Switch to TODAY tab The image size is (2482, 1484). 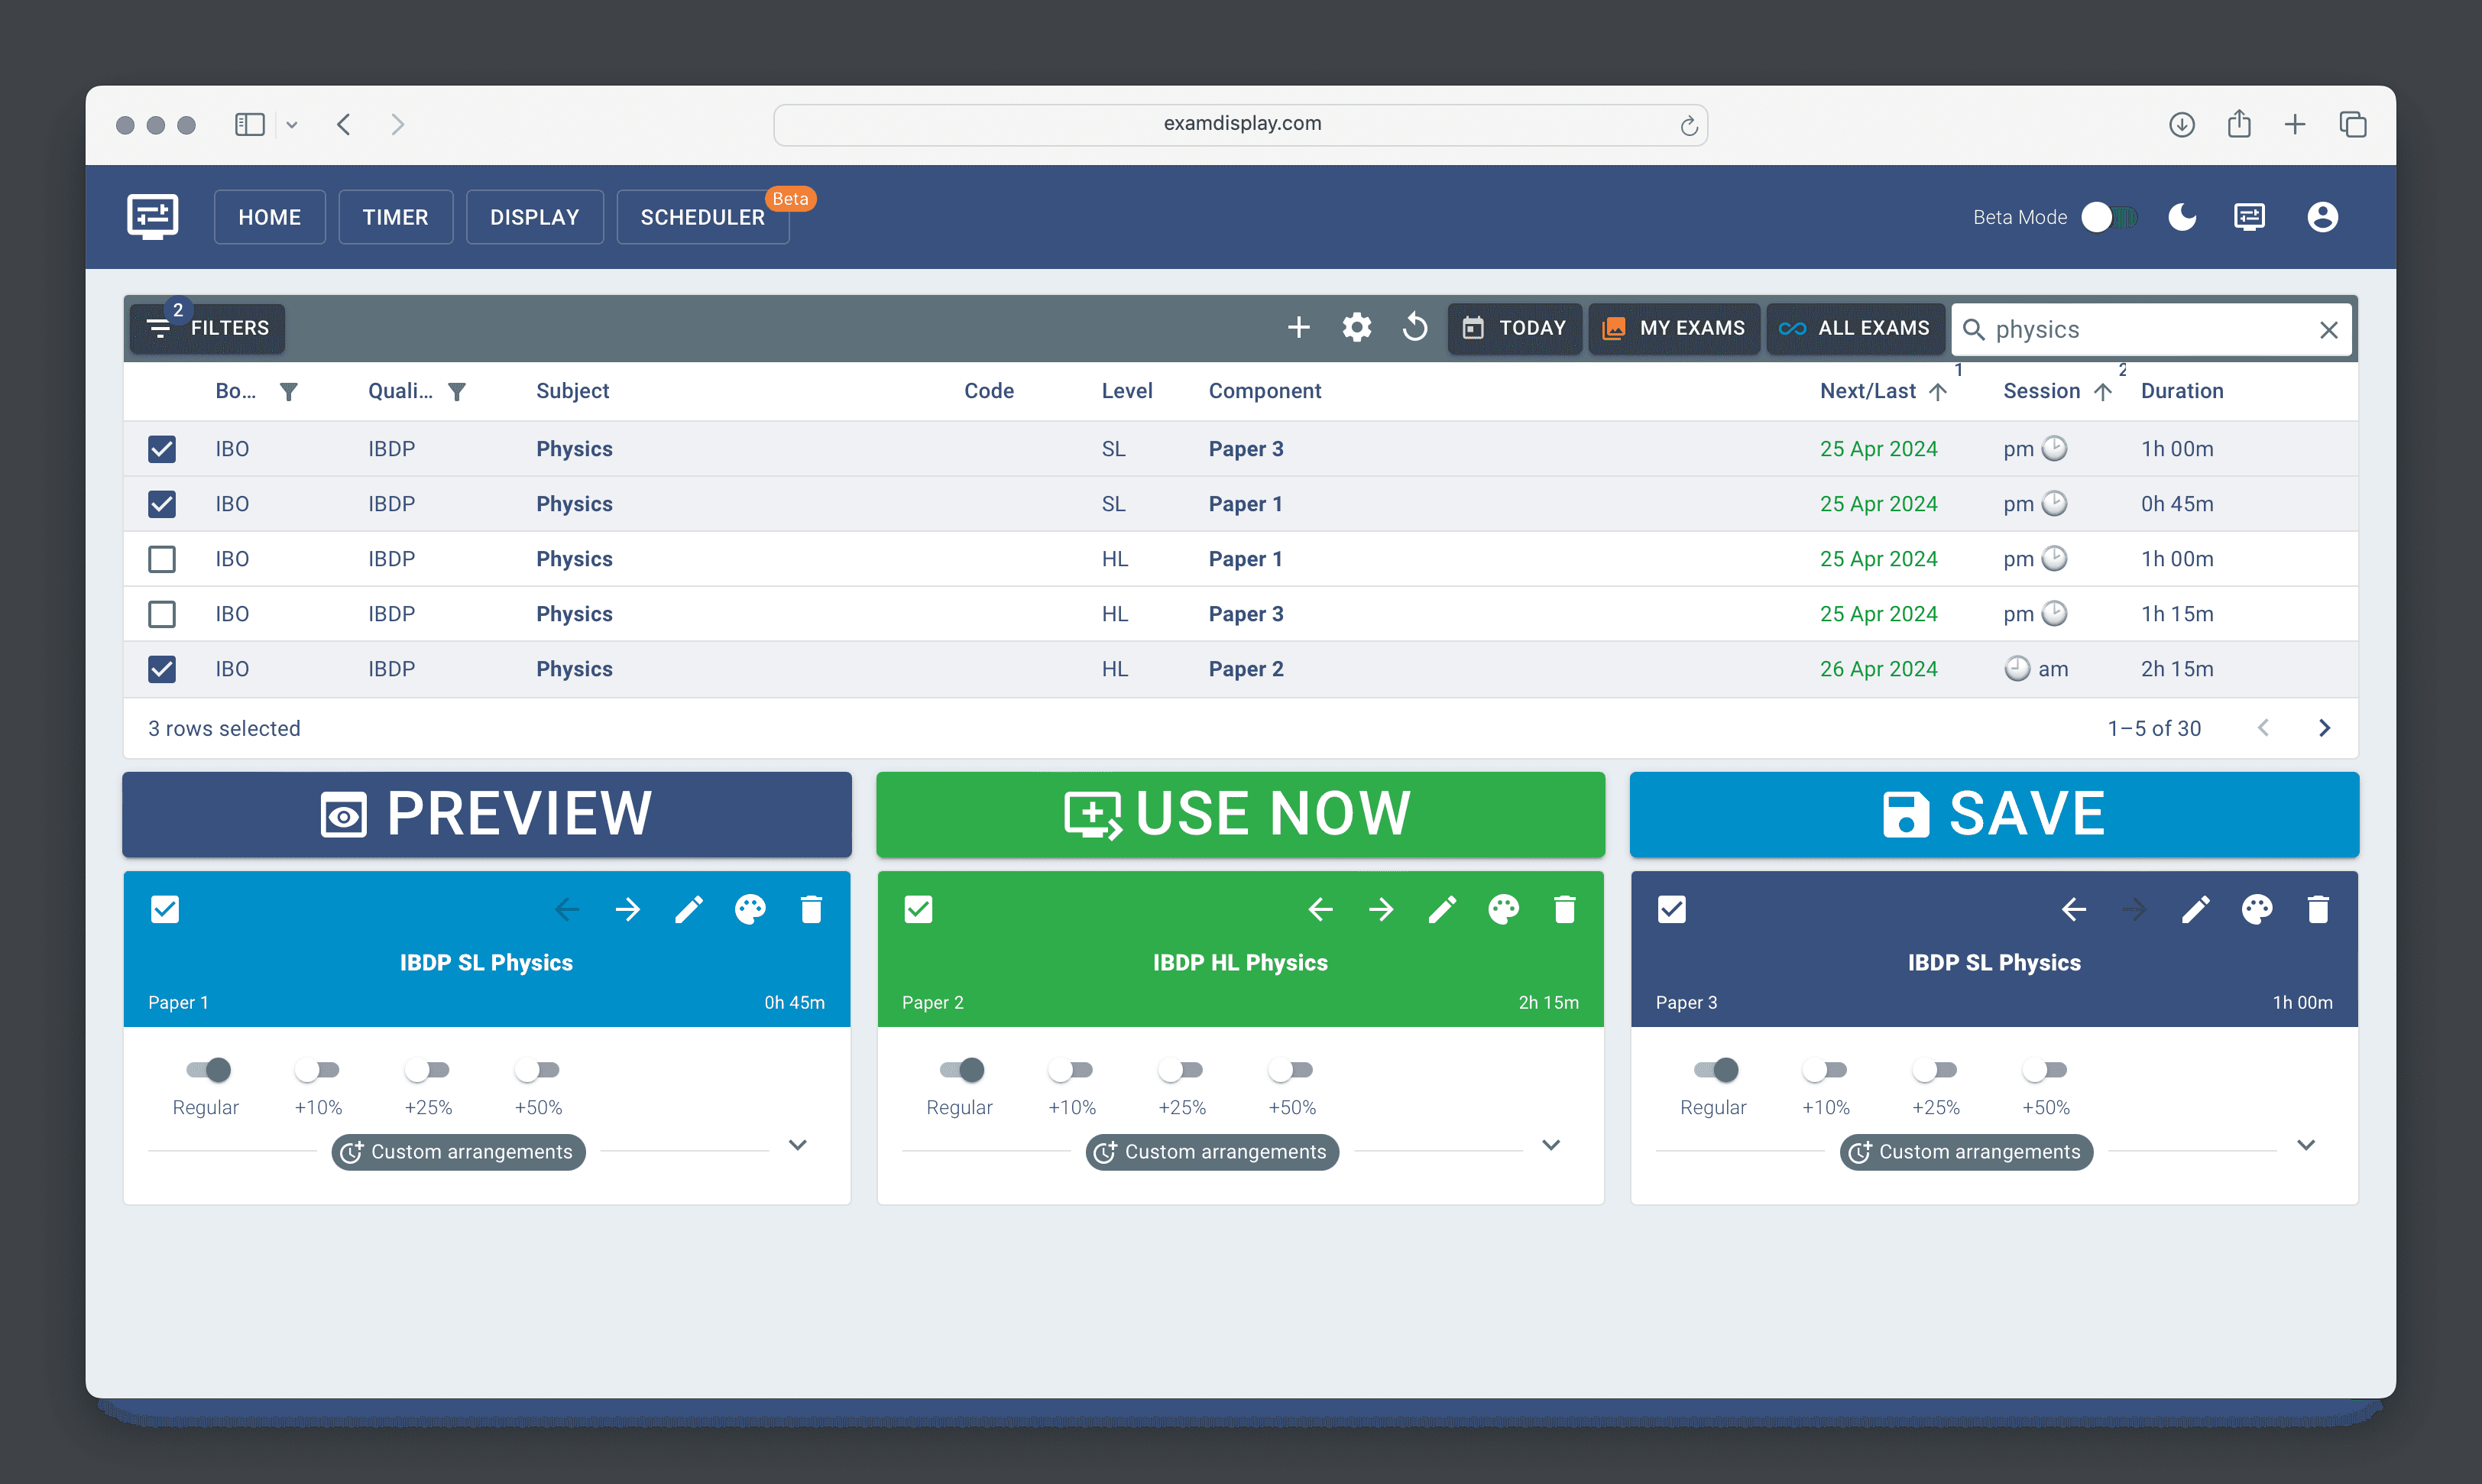point(1515,327)
